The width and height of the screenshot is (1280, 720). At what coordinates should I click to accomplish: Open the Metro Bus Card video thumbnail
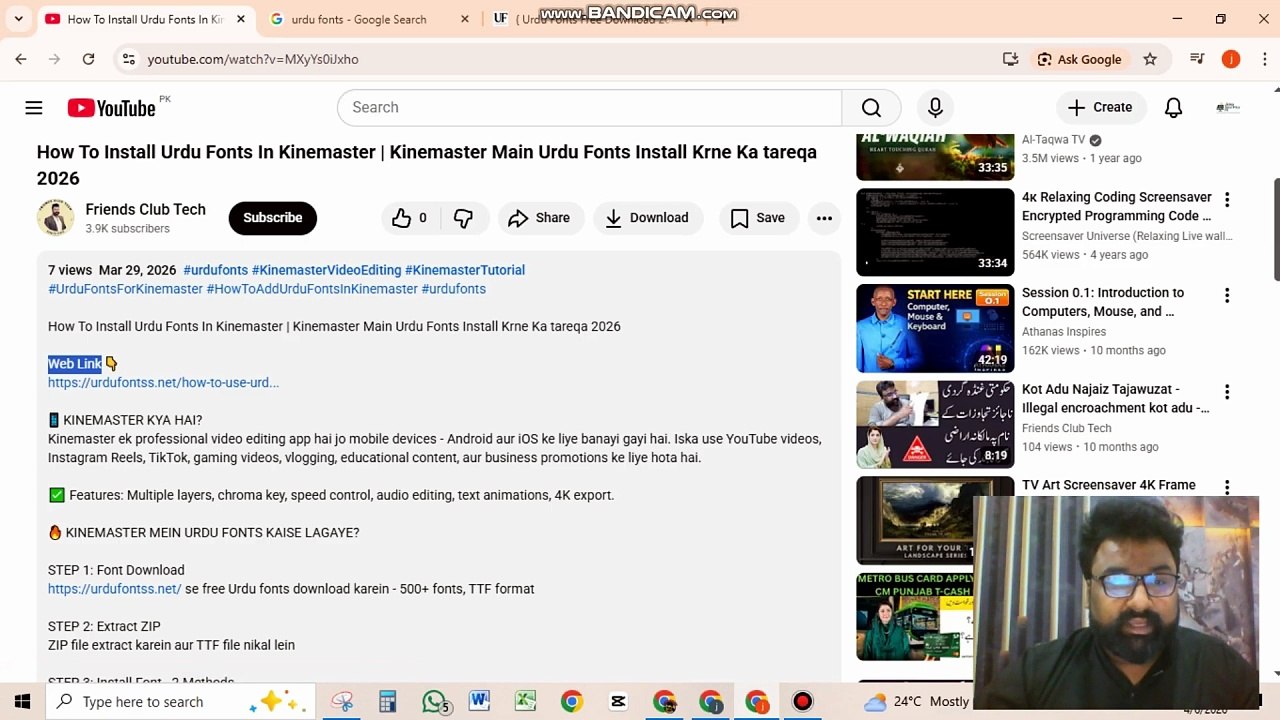pos(914,616)
